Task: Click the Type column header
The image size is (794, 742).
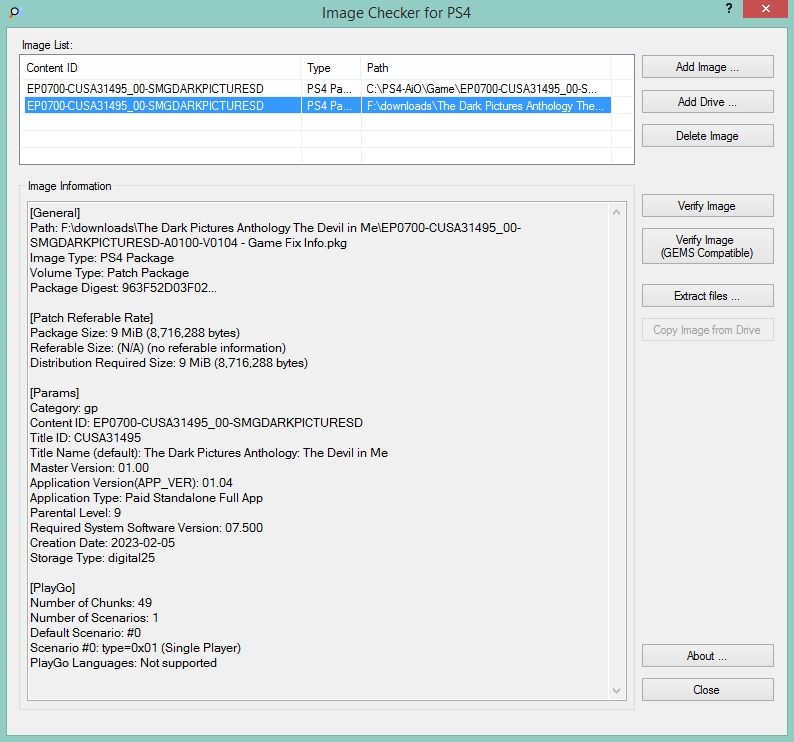Action: pyautogui.click(x=330, y=68)
